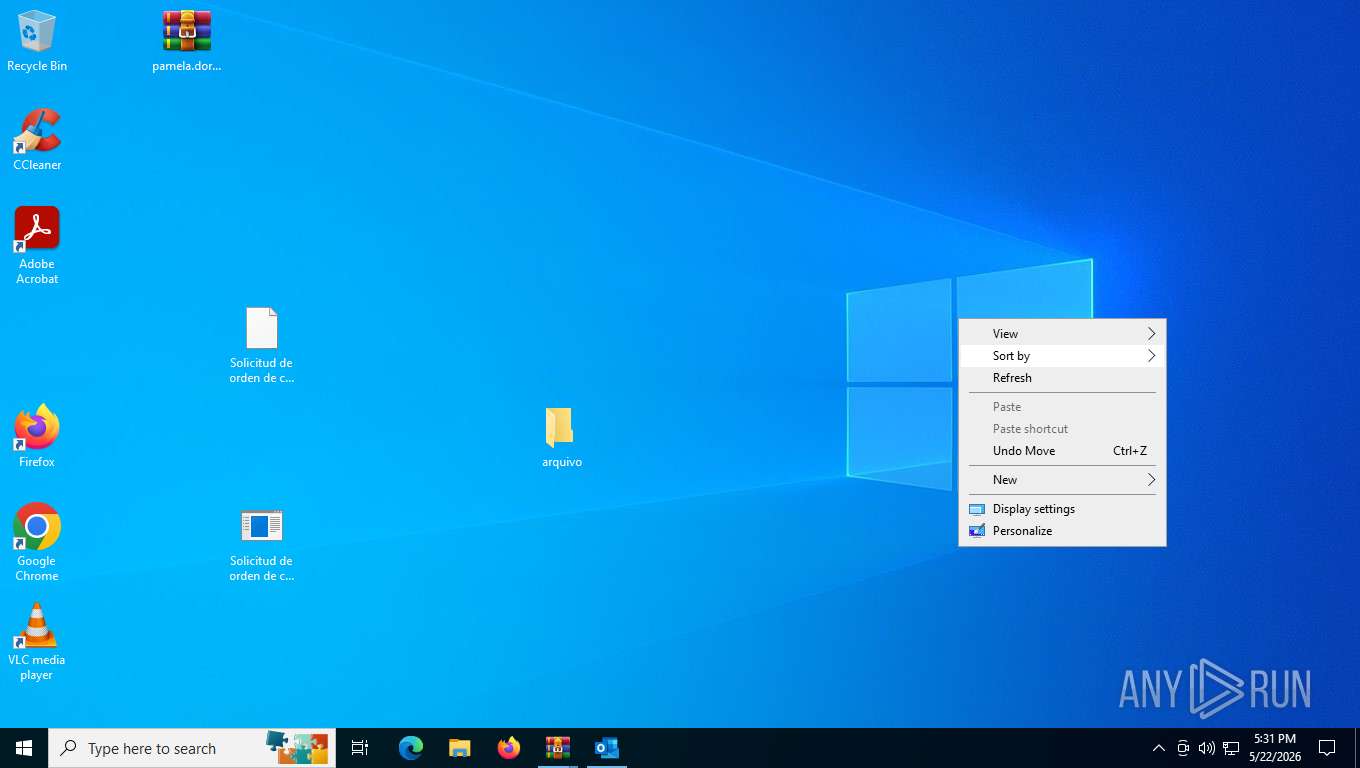Open Personalize from the context menu
Screen dimensions: 1360x768
tap(1062, 531)
